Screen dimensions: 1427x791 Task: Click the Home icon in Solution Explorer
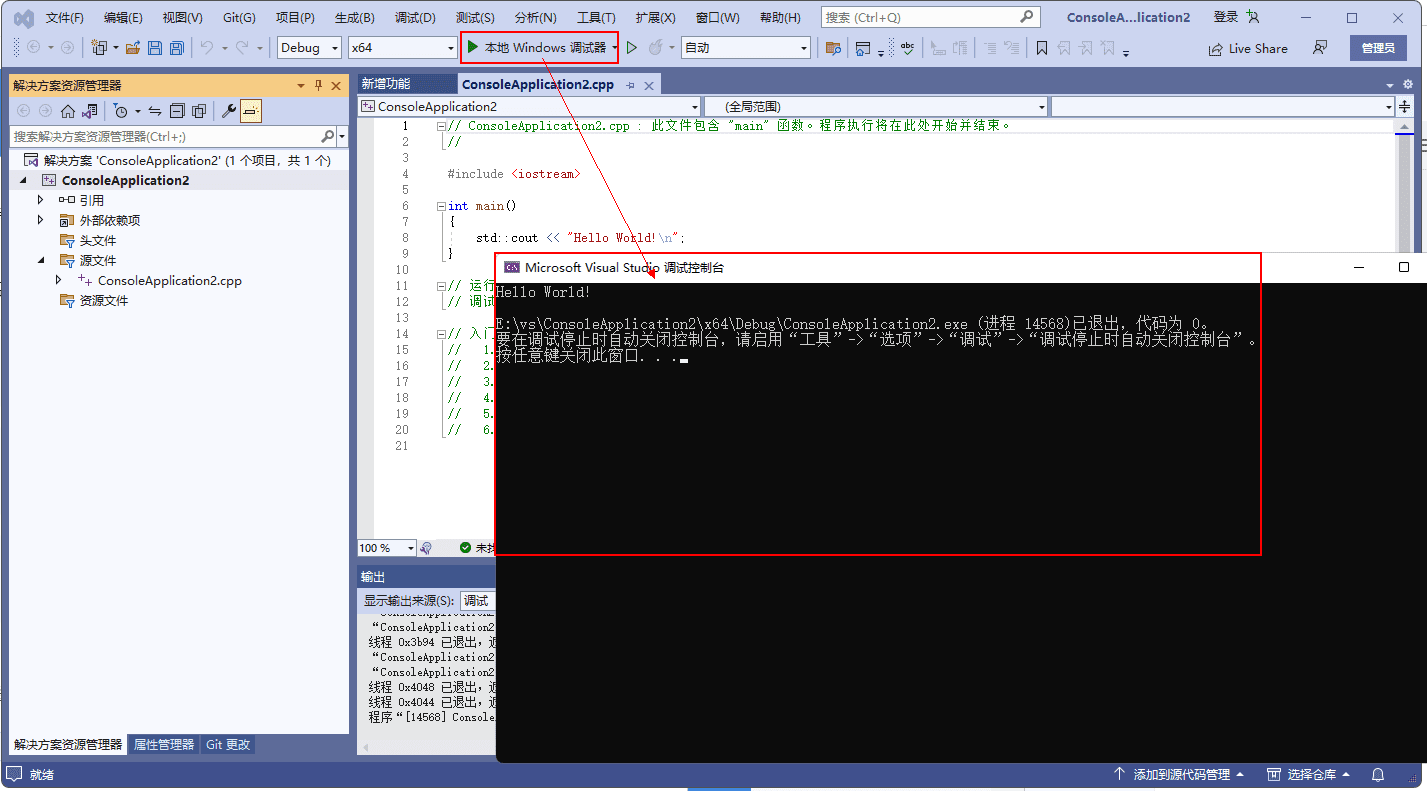click(x=69, y=111)
